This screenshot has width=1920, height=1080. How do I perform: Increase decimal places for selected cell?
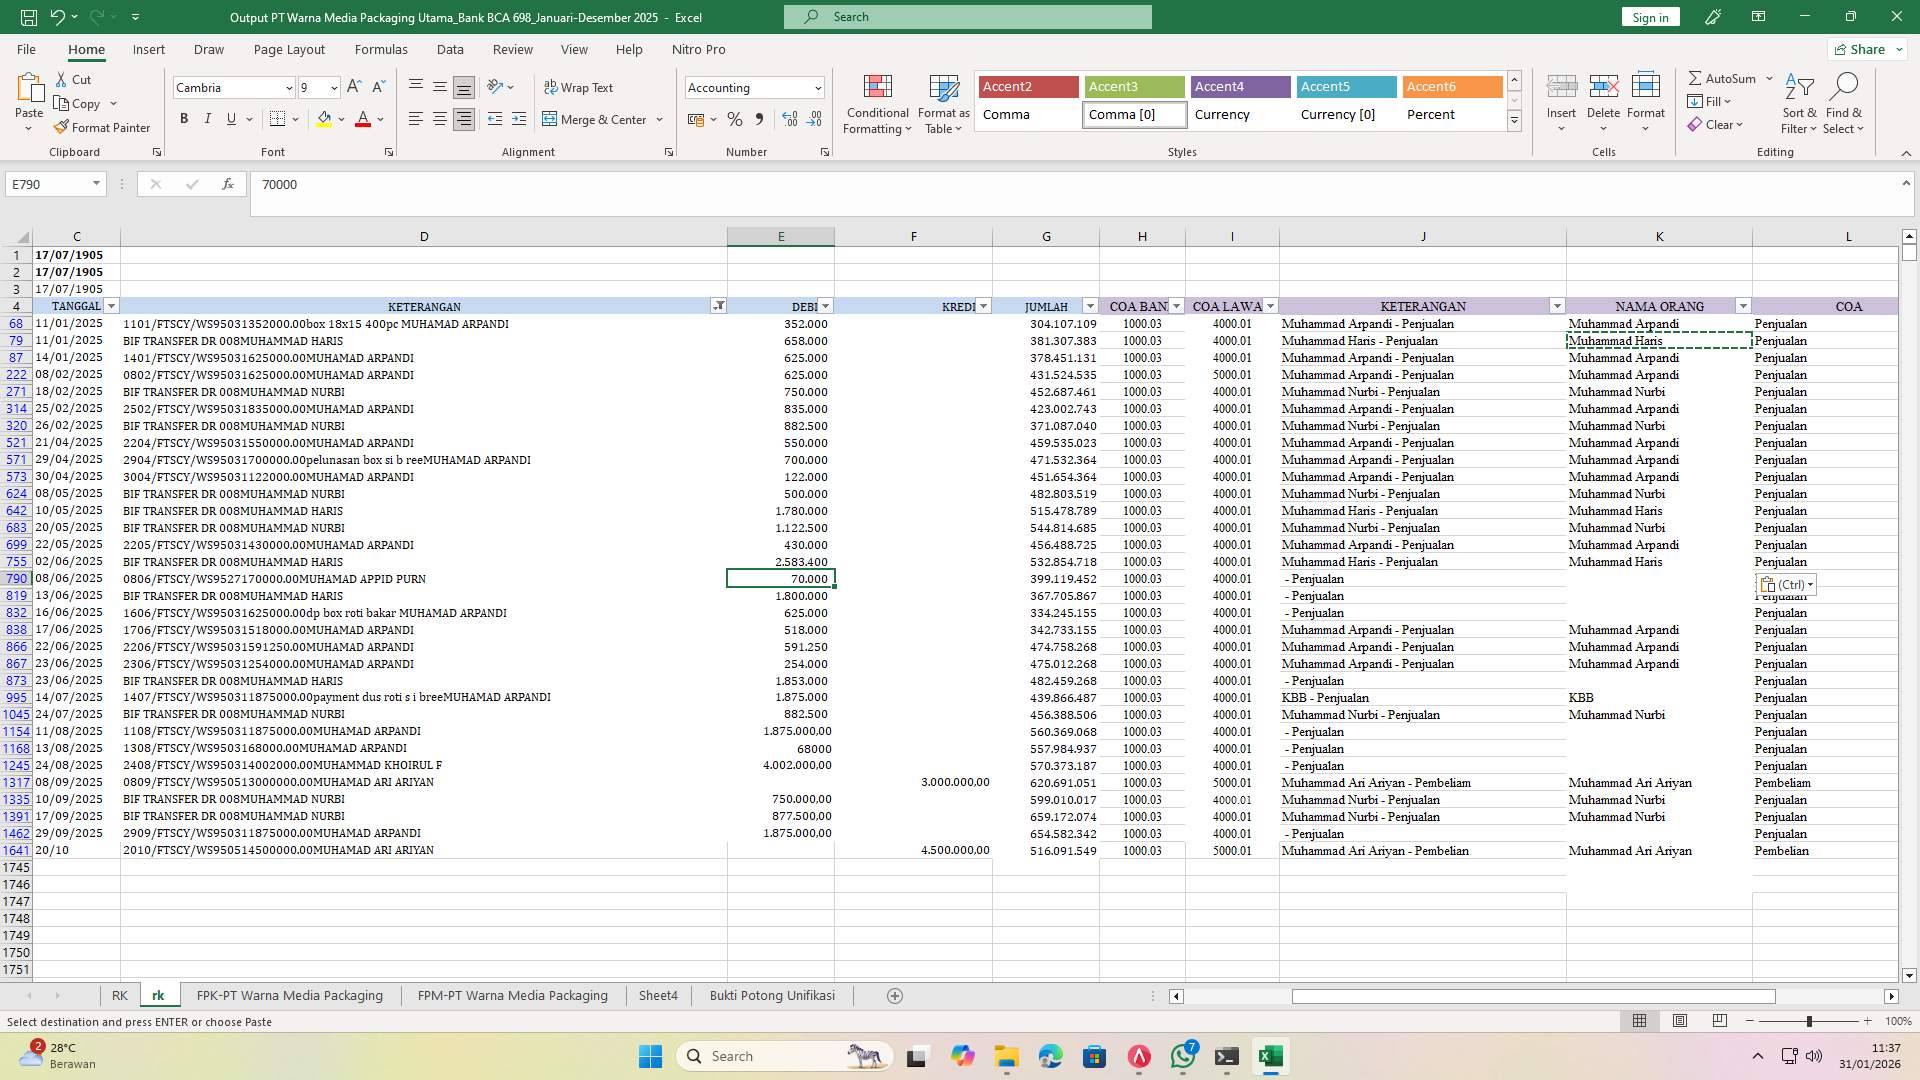[789, 119]
